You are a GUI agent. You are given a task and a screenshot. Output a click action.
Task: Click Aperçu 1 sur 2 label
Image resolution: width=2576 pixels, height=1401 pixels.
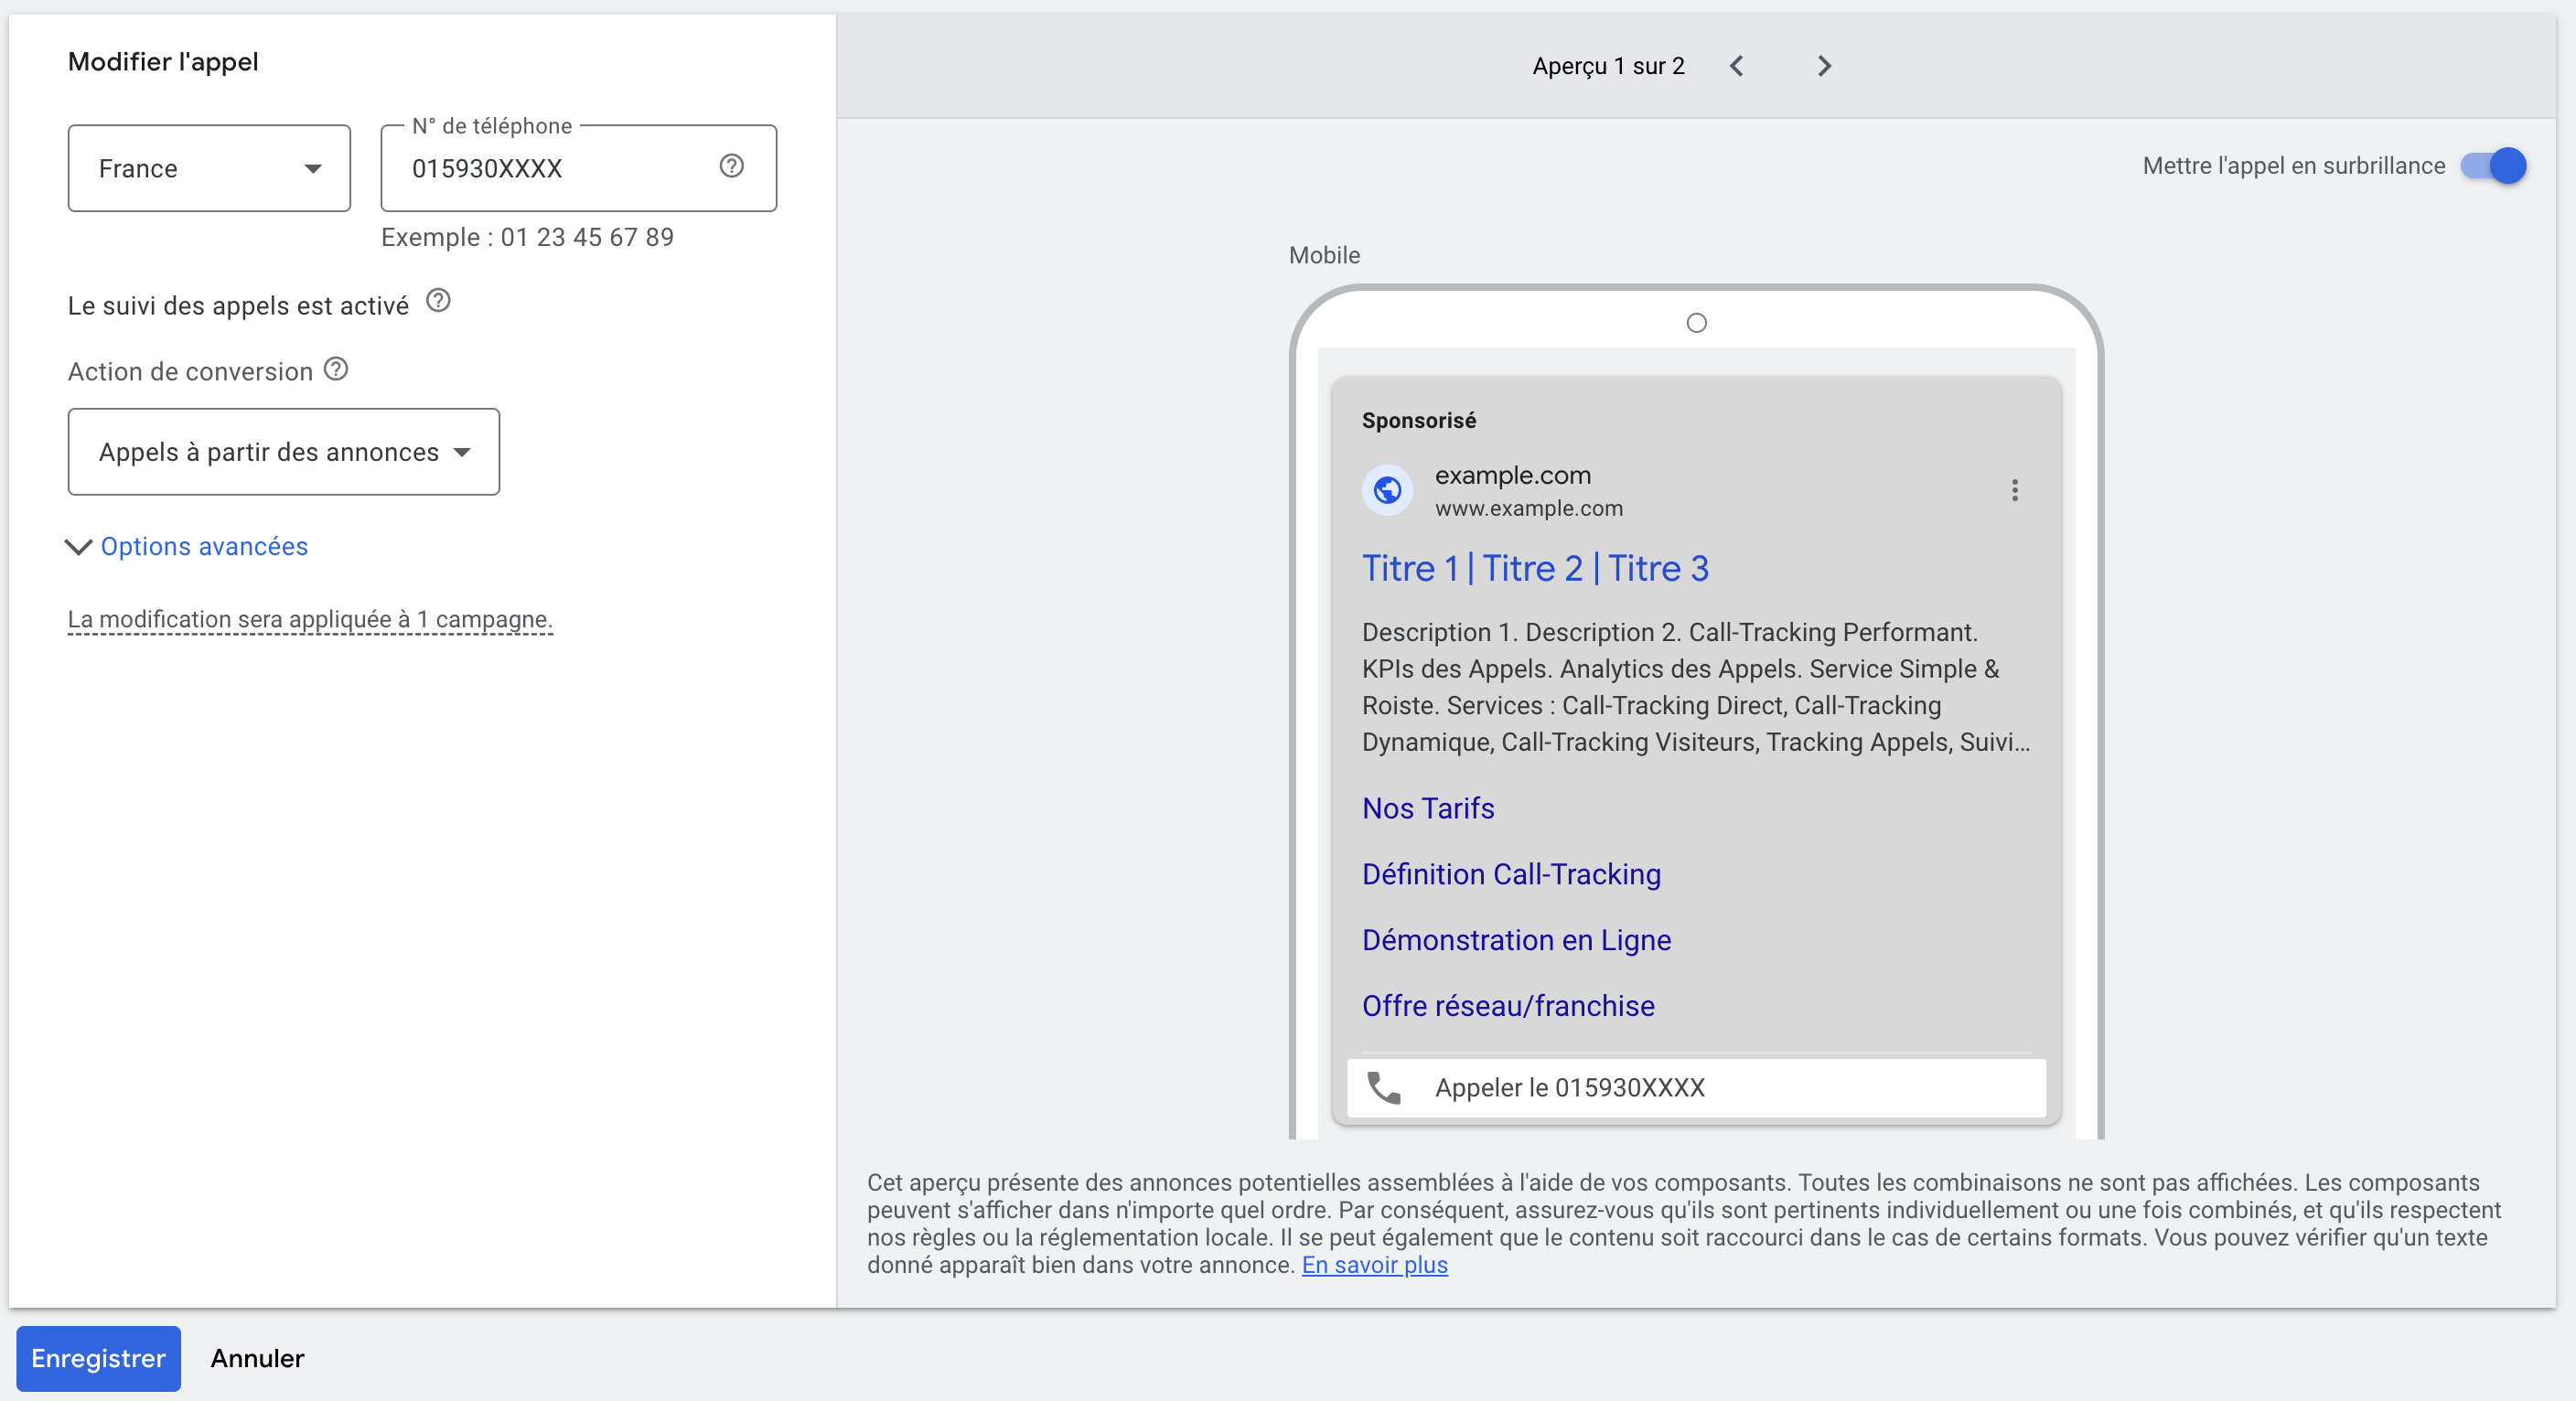(x=1608, y=66)
